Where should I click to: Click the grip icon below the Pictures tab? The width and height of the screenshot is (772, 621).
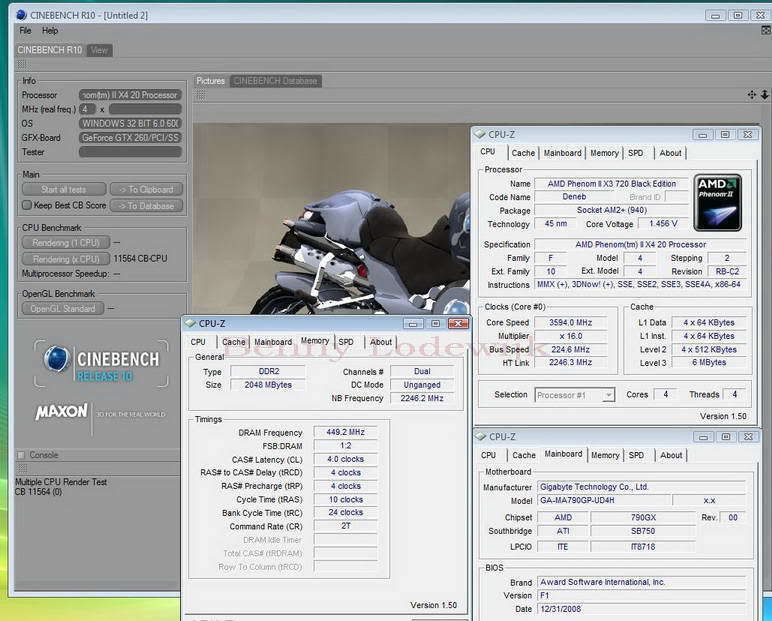201,96
